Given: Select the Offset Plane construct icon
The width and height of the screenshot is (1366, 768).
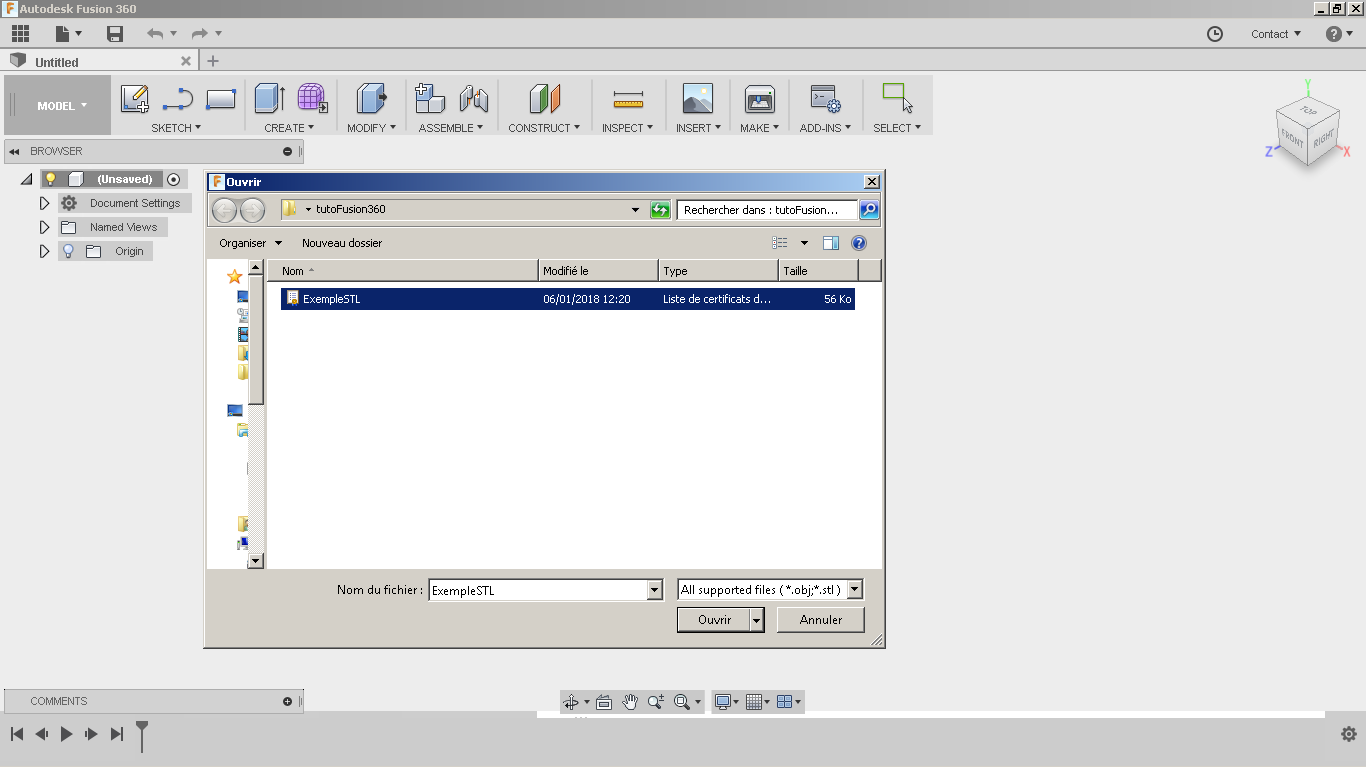Looking at the screenshot, I should 545,98.
